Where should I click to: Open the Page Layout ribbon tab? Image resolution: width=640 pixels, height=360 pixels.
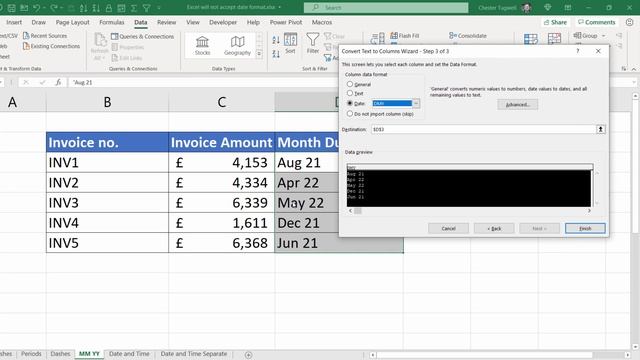[73, 22]
